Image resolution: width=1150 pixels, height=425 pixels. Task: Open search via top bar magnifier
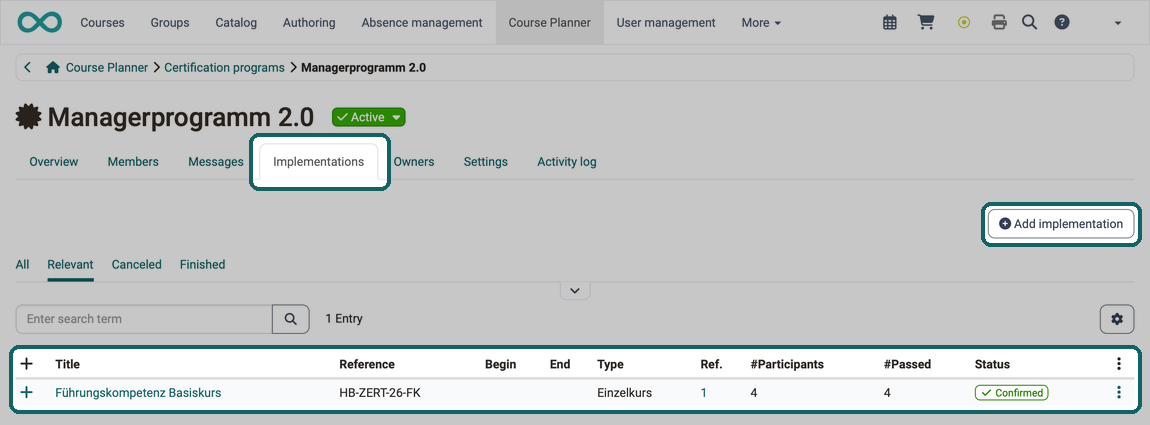1030,23
